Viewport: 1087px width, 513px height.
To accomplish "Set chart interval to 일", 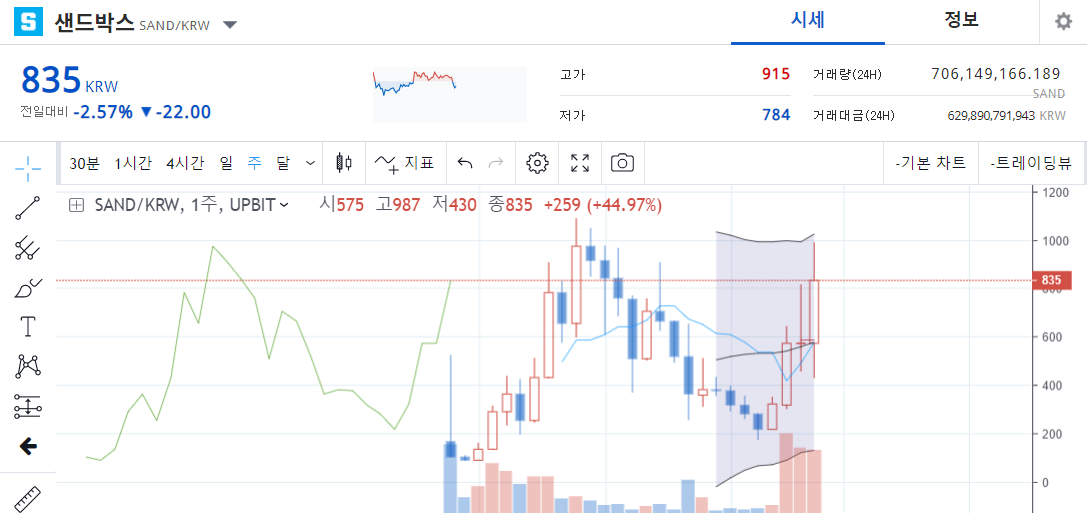I will (x=226, y=164).
